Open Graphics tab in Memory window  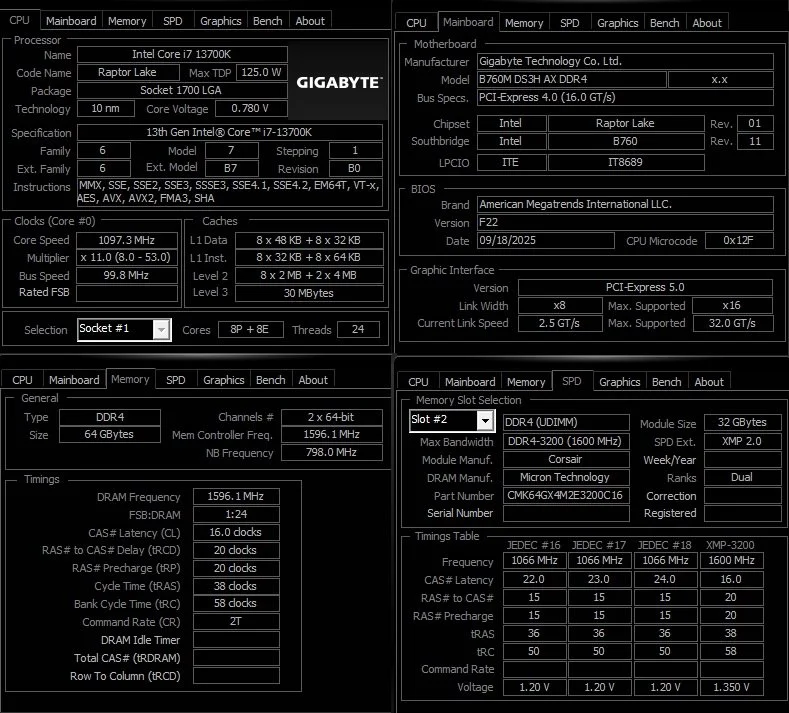point(223,380)
